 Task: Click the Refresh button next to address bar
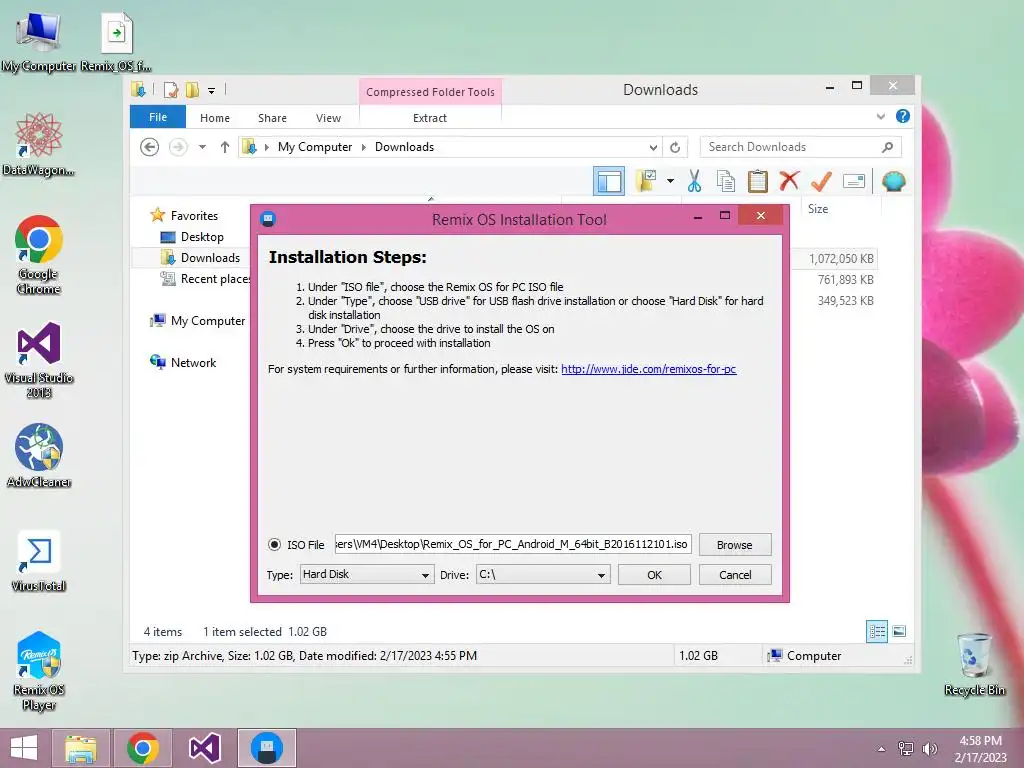tap(675, 147)
